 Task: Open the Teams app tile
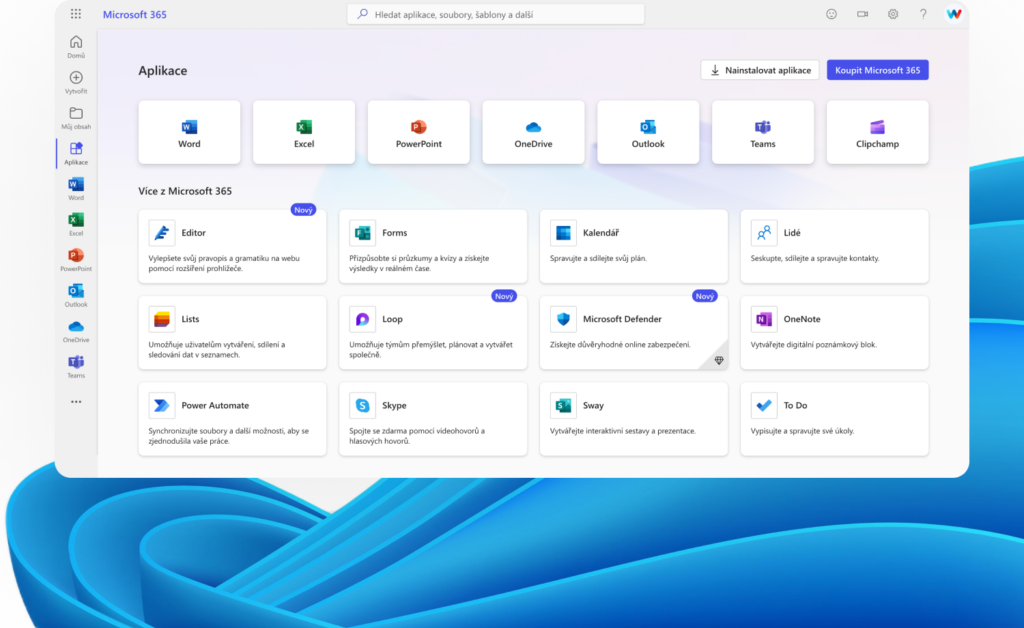tap(763, 132)
